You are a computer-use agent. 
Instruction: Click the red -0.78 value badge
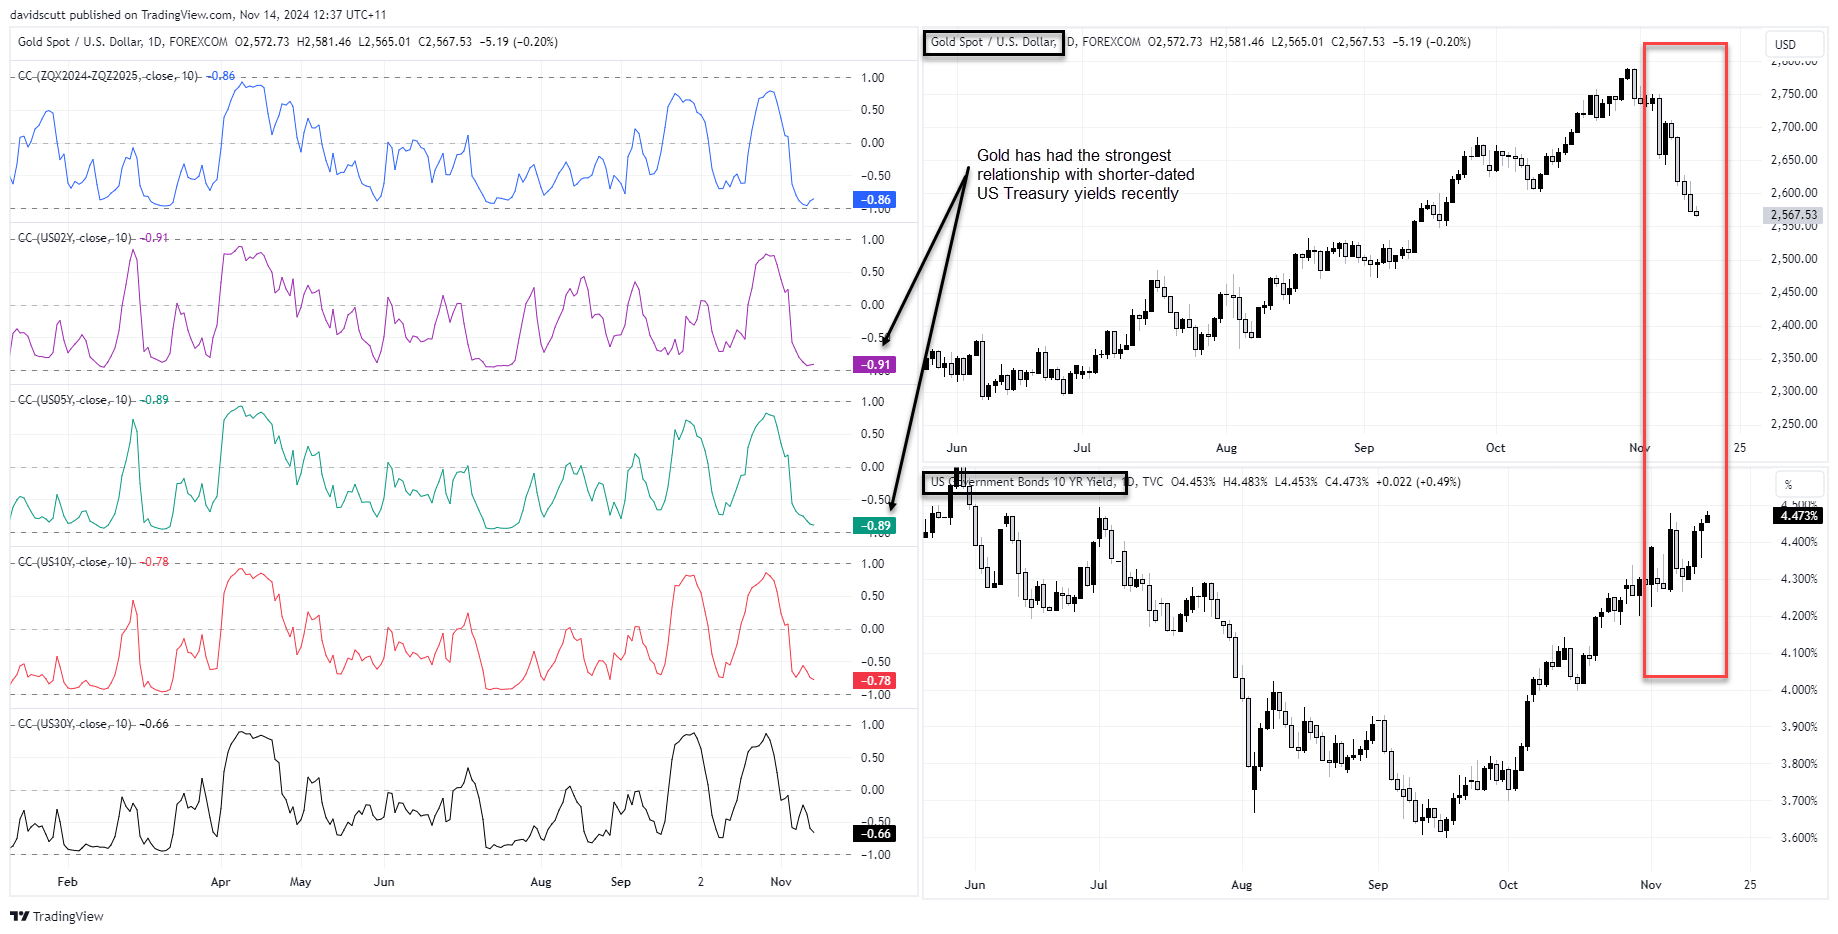click(x=875, y=681)
